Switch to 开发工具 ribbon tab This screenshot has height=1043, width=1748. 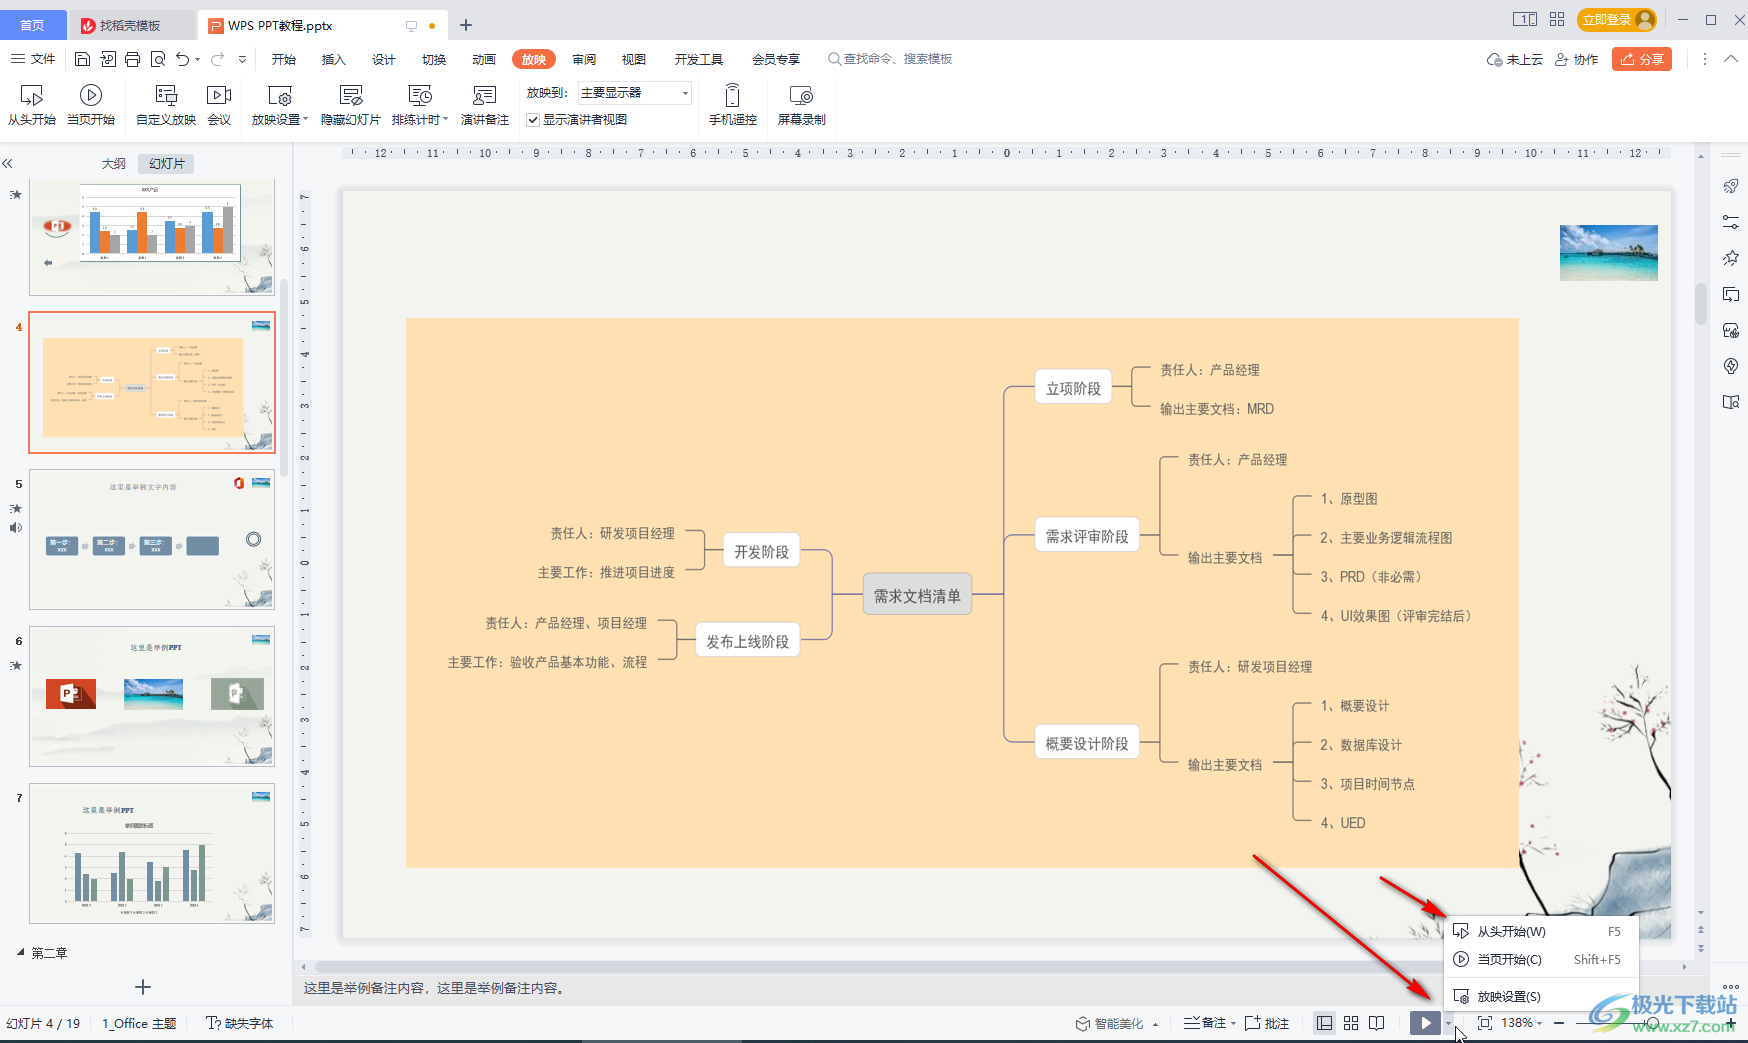coord(698,59)
